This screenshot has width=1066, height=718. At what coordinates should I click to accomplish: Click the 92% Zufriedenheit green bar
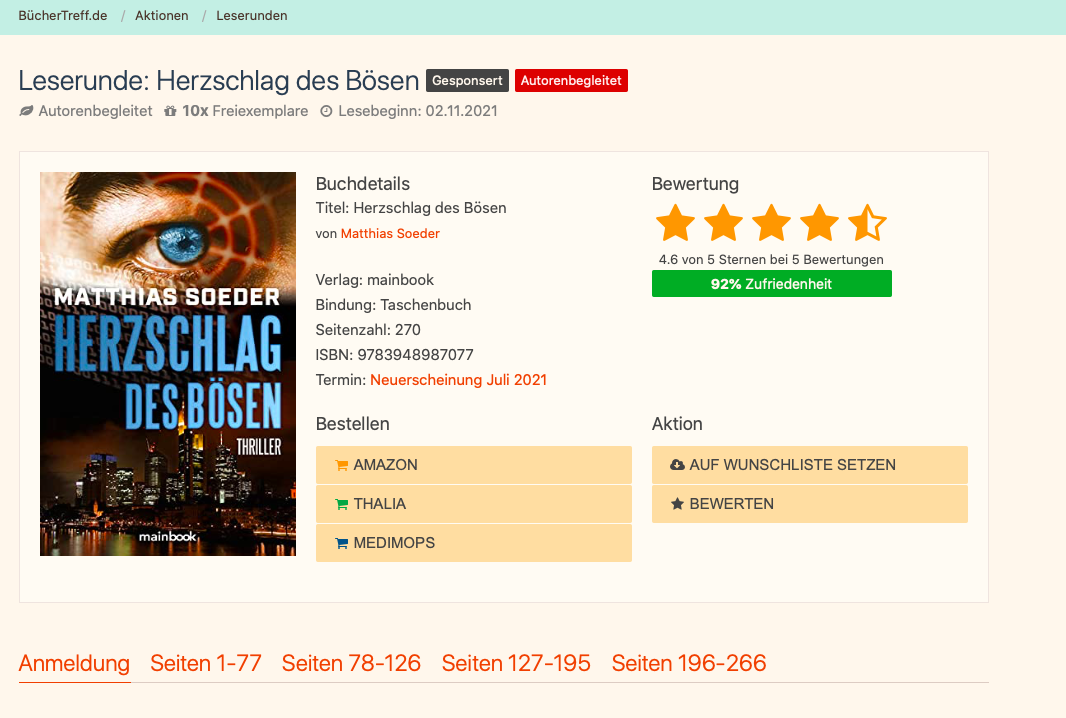[772, 284]
